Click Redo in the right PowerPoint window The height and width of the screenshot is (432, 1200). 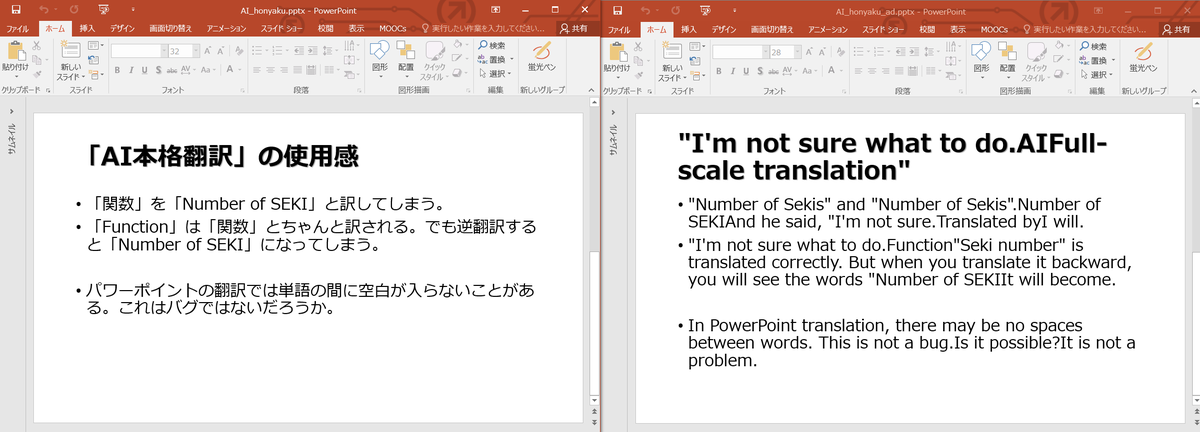pos(675,10)
